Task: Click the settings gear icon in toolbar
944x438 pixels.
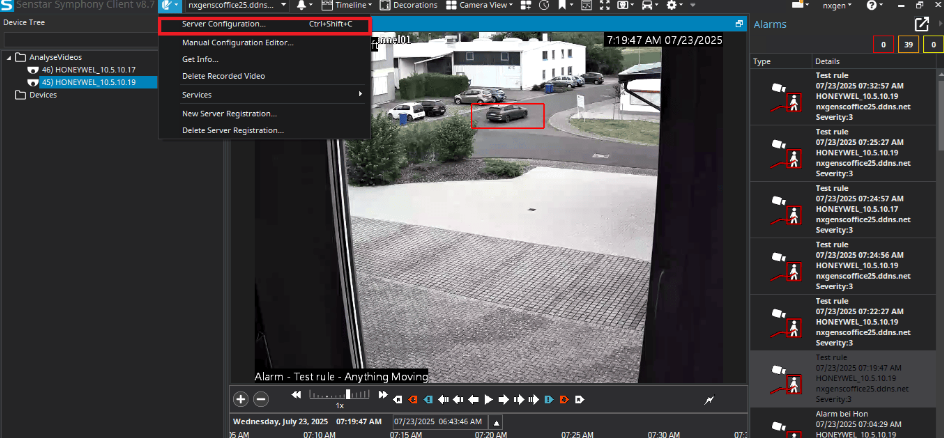Action: [672, 6]
